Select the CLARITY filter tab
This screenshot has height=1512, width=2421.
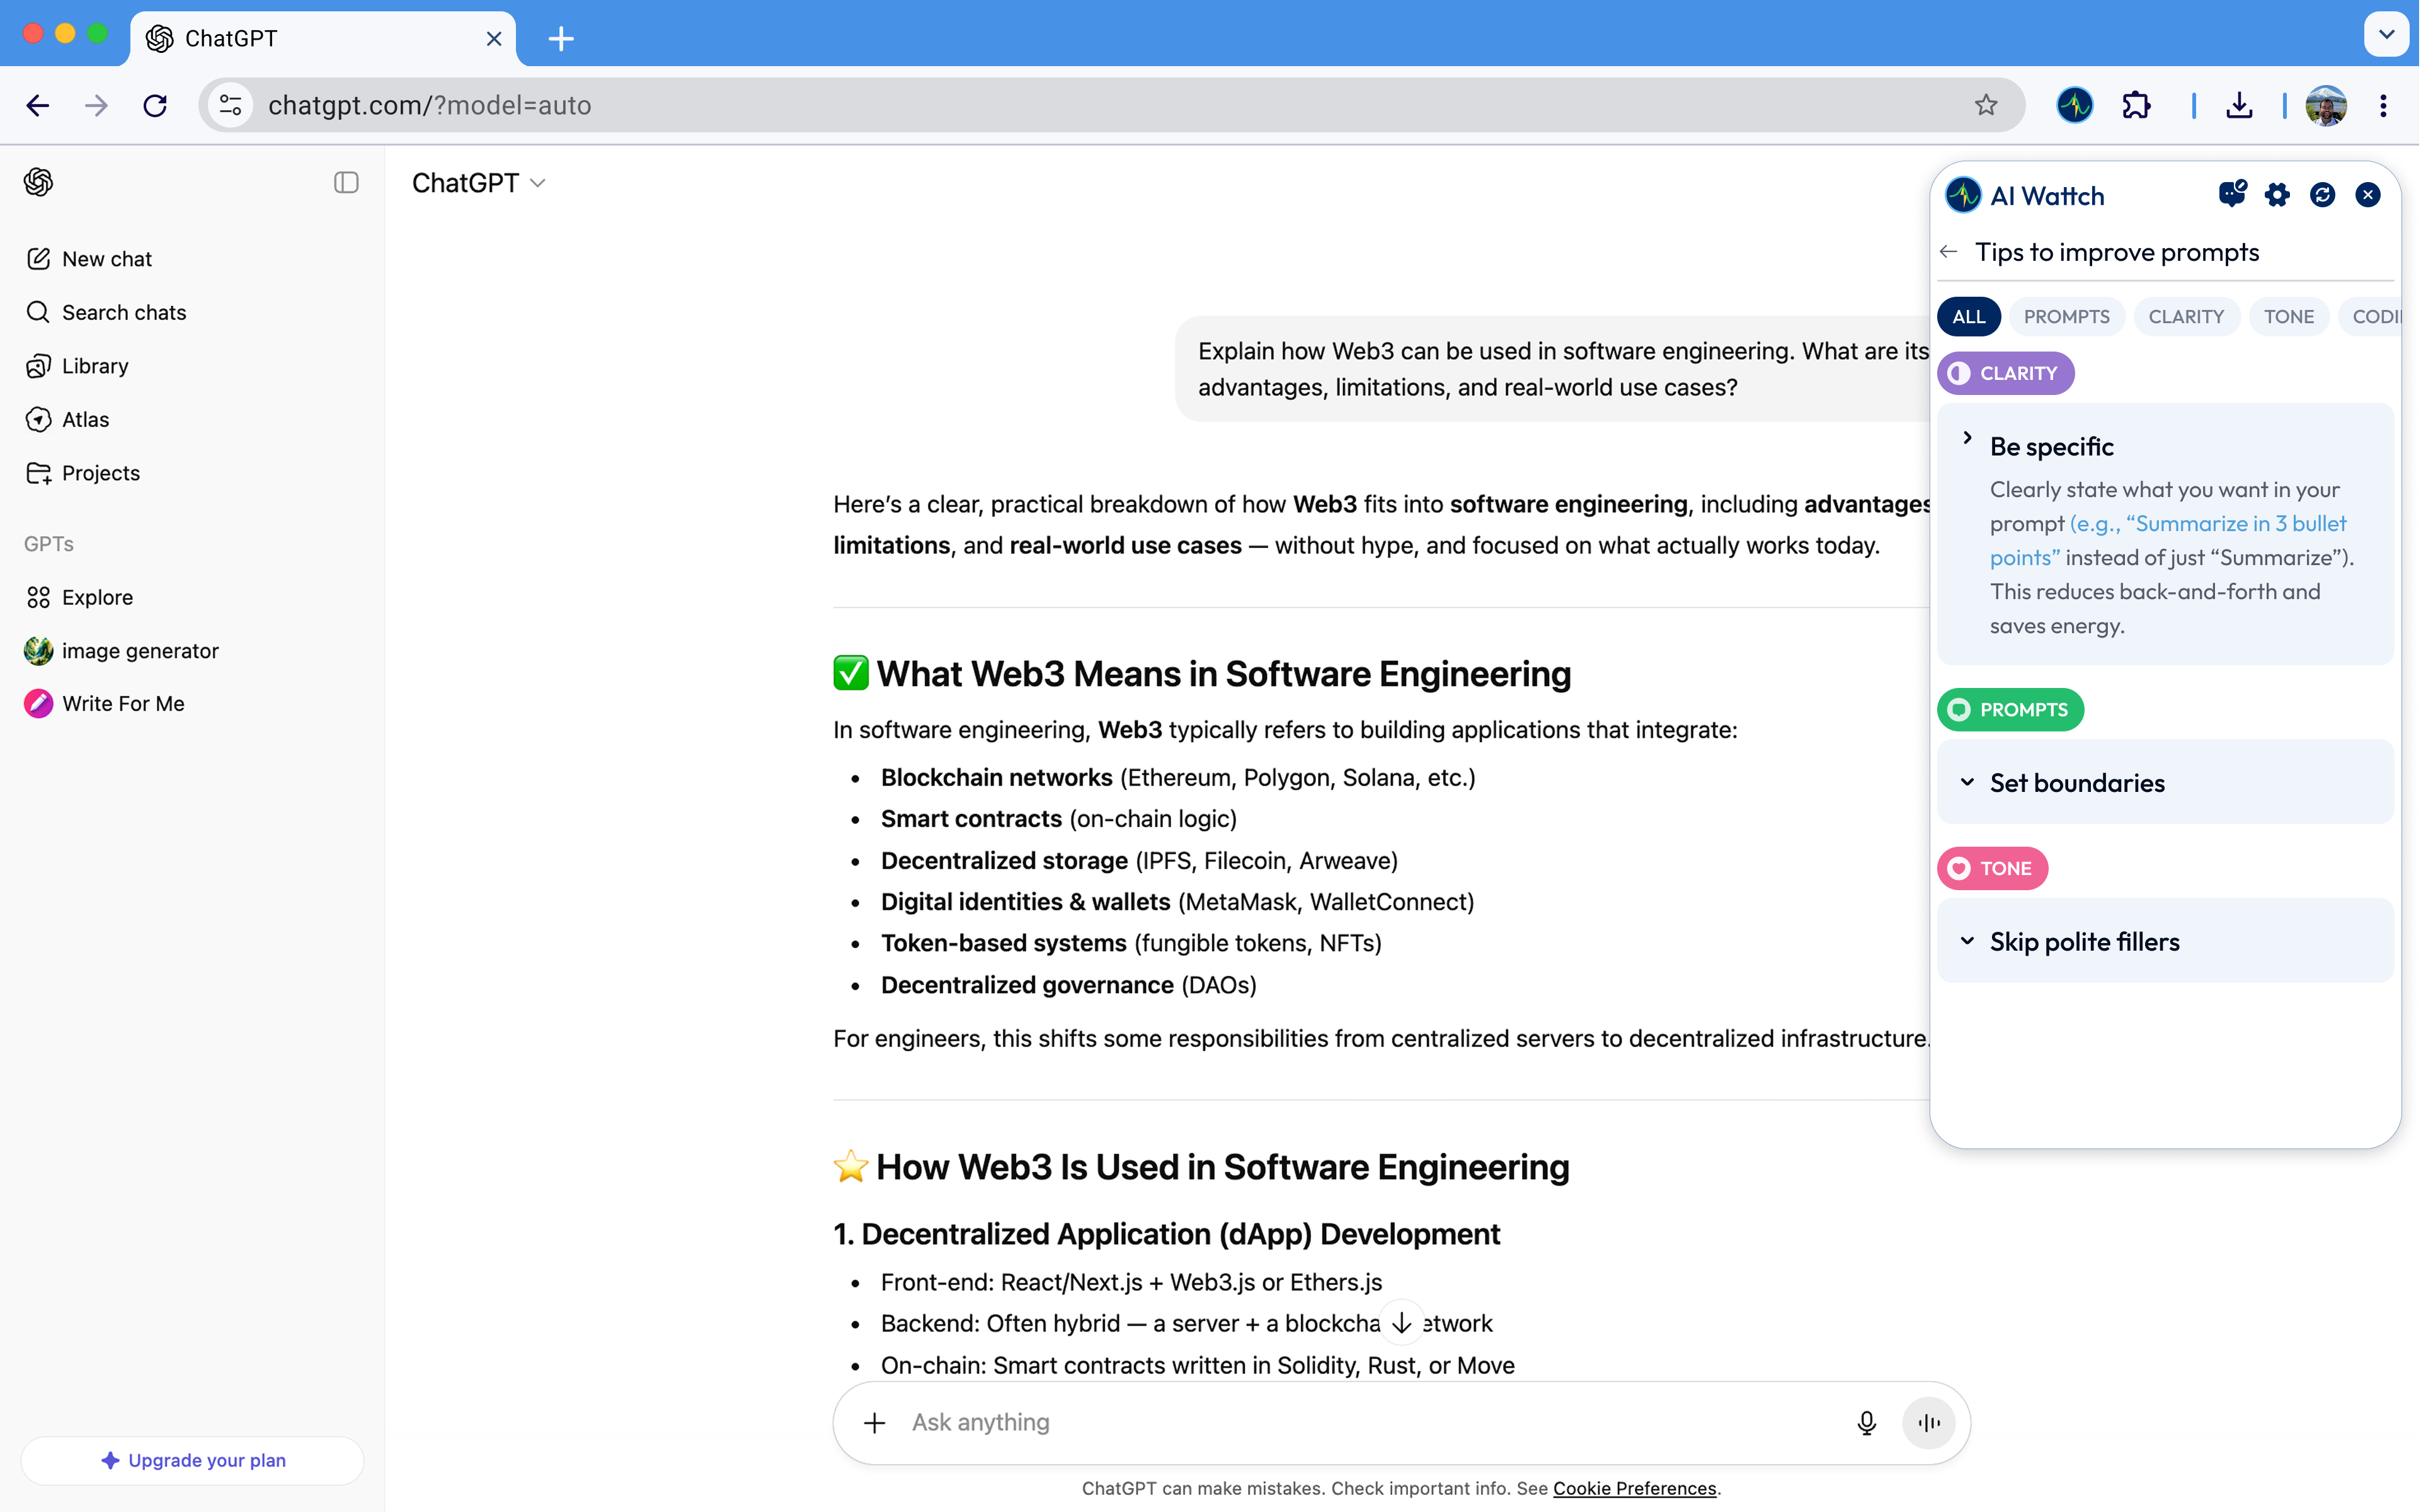(x=2186, y=316)
